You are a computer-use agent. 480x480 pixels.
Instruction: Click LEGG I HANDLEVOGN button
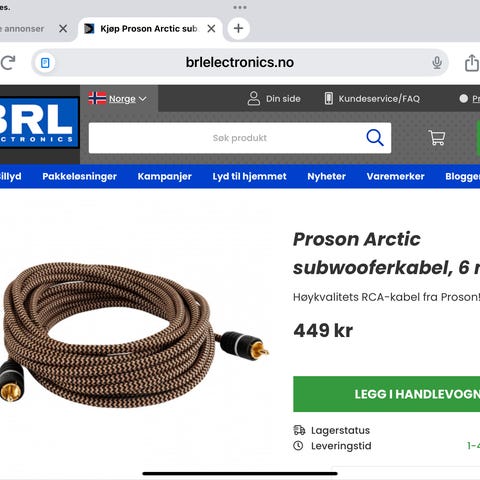click(387, 394)
